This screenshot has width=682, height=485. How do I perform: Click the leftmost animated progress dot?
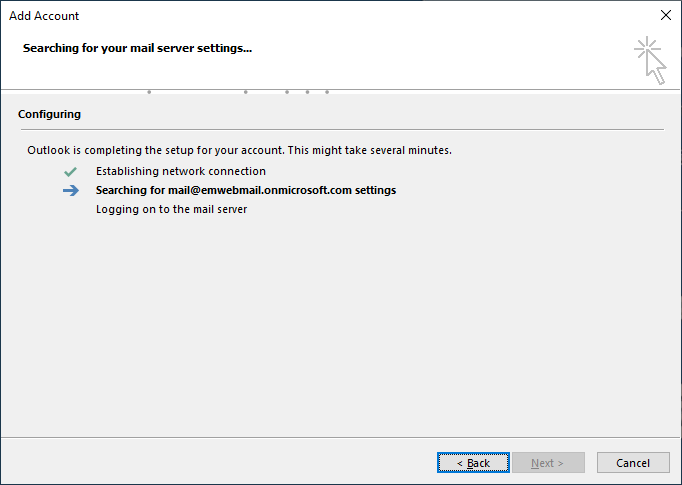[149, 92]
